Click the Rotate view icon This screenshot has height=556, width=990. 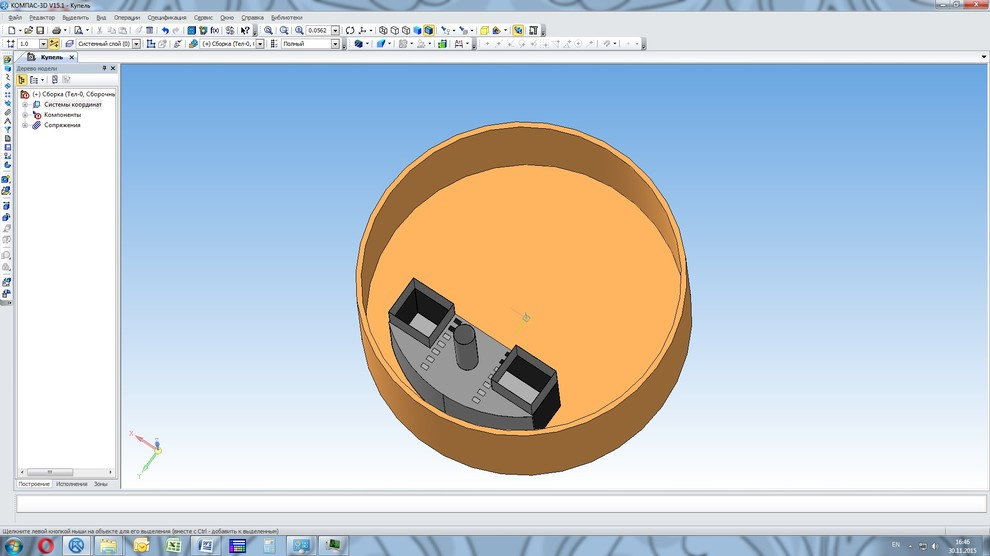click(x=350, y=31)
